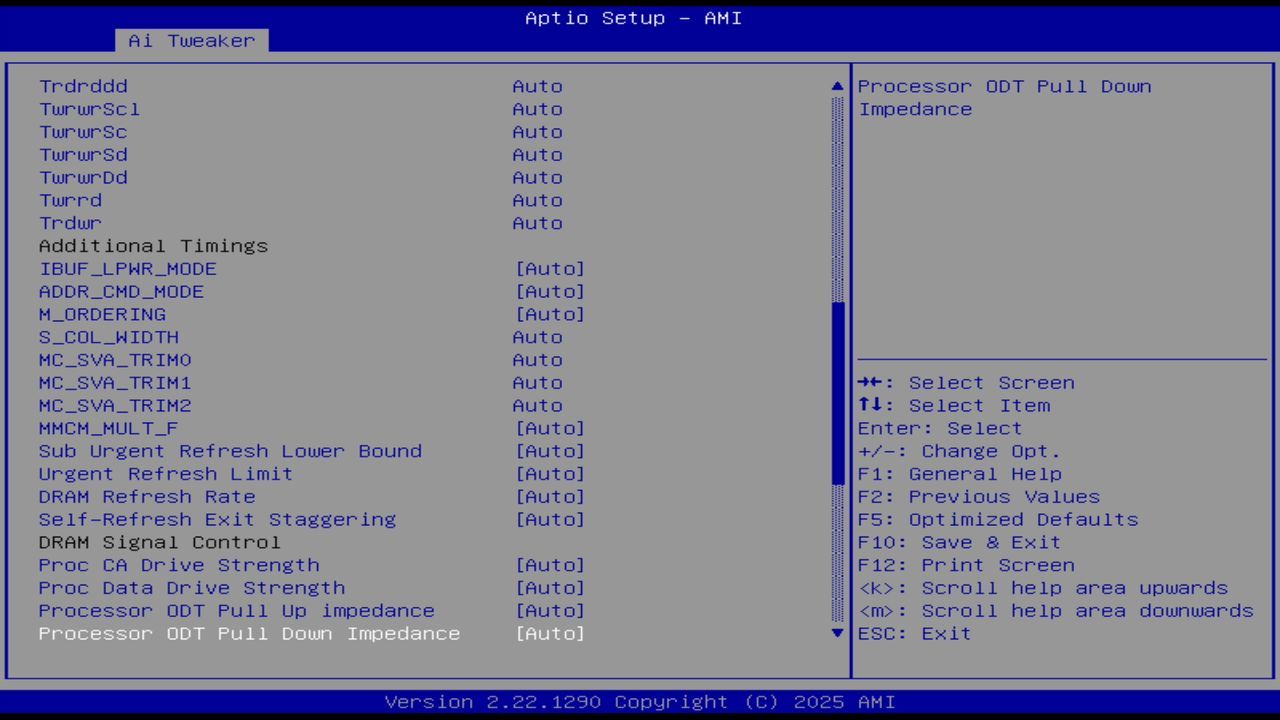
Task: Open DRAM Refresh Rate [Auto] value
Action: pyautogui.click(x=550, y=498)
